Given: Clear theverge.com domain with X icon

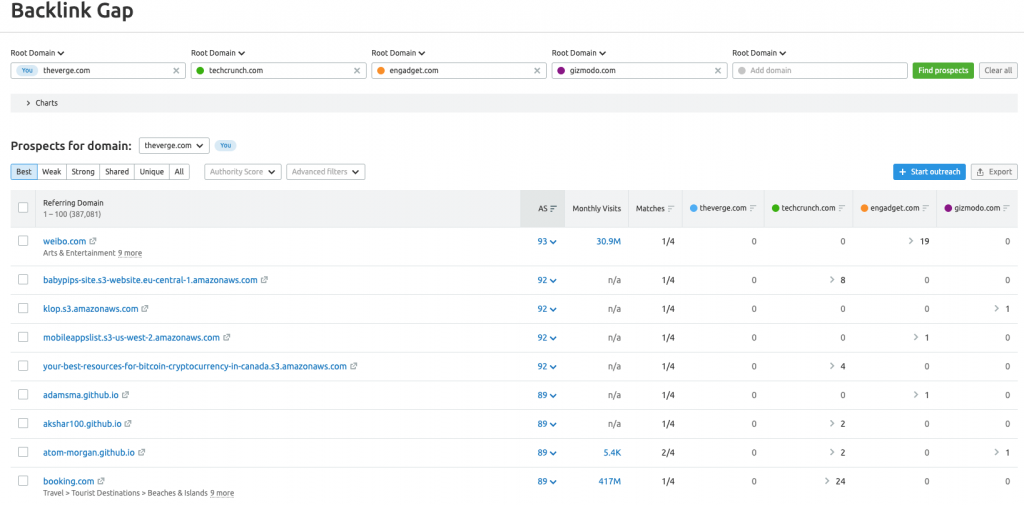Looking at the screenshot, I should [x=176, y=71].
